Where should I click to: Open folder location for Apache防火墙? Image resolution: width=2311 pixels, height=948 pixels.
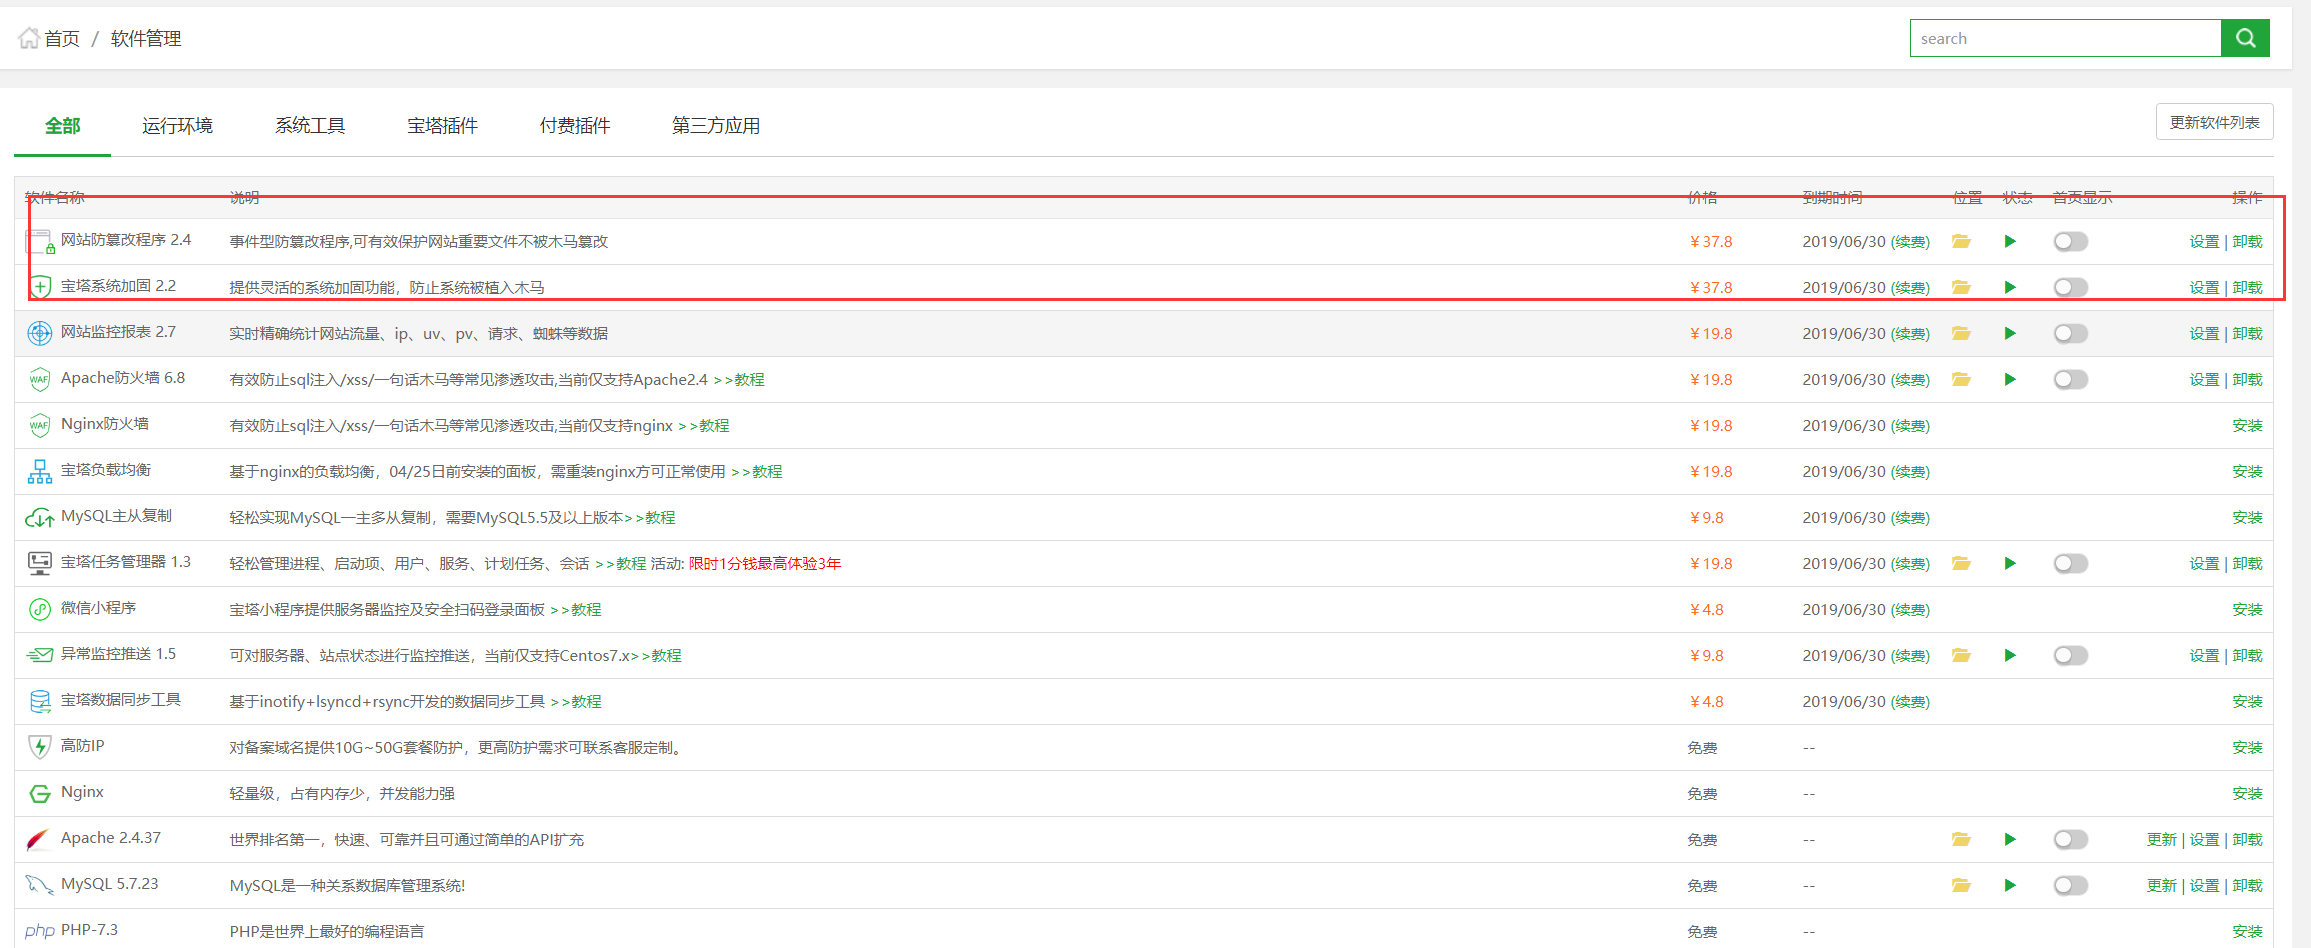pyautogui.click(x=1961, y=379)
